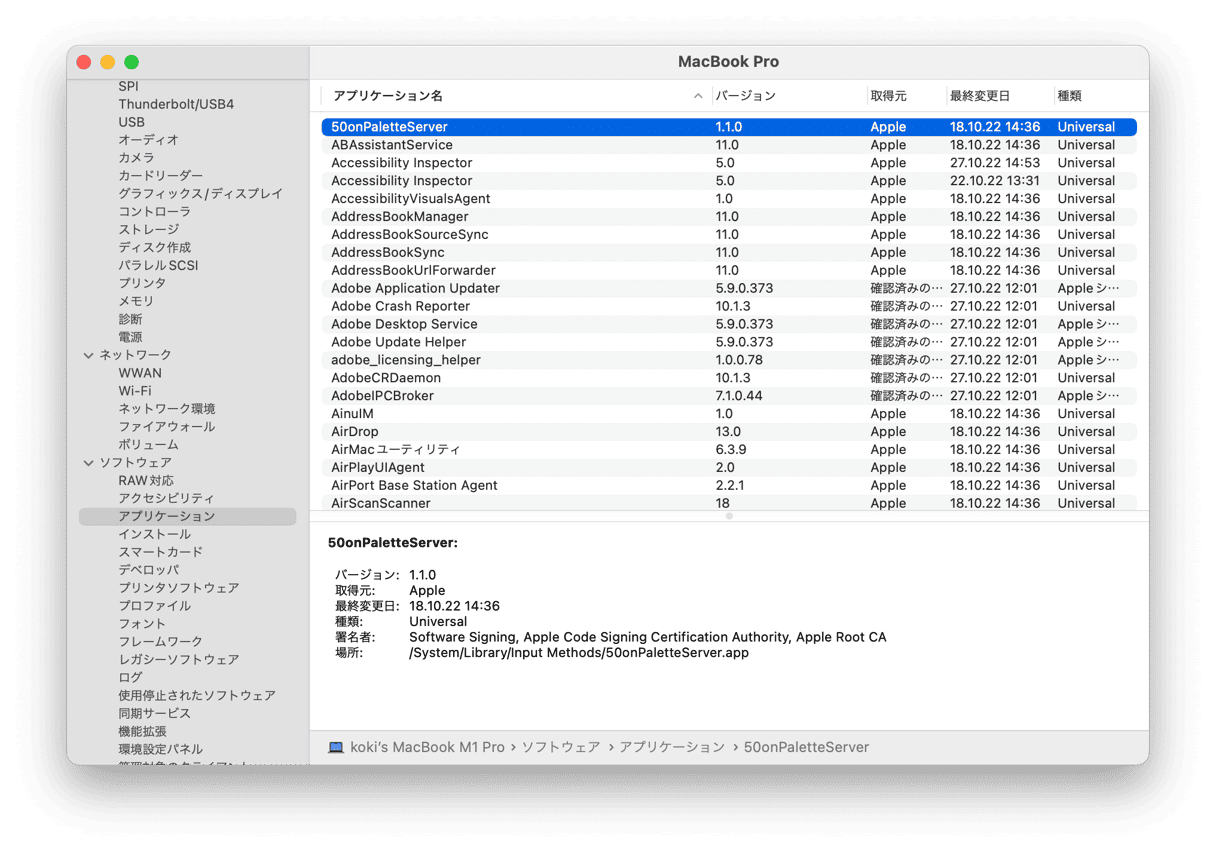
Task: Select 使用停止されたソフトウェア in the sidebar
Action: tap(196, 697)
